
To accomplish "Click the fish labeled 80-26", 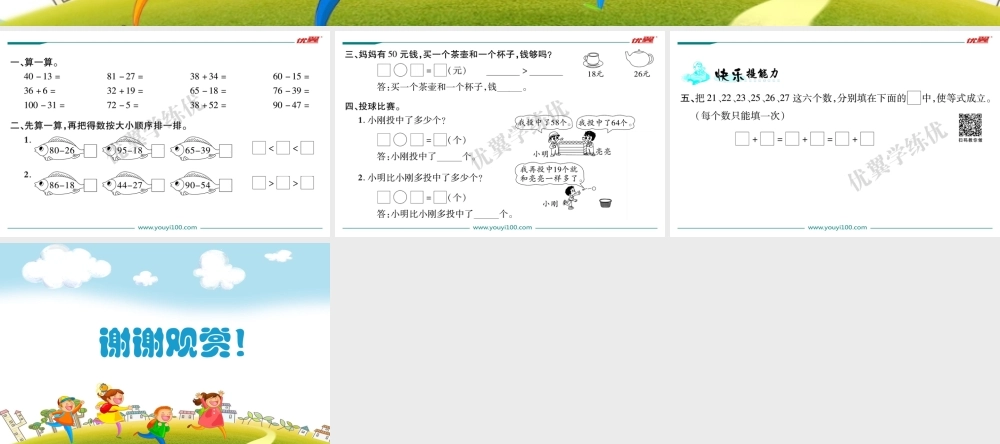I will pos(59,151).
